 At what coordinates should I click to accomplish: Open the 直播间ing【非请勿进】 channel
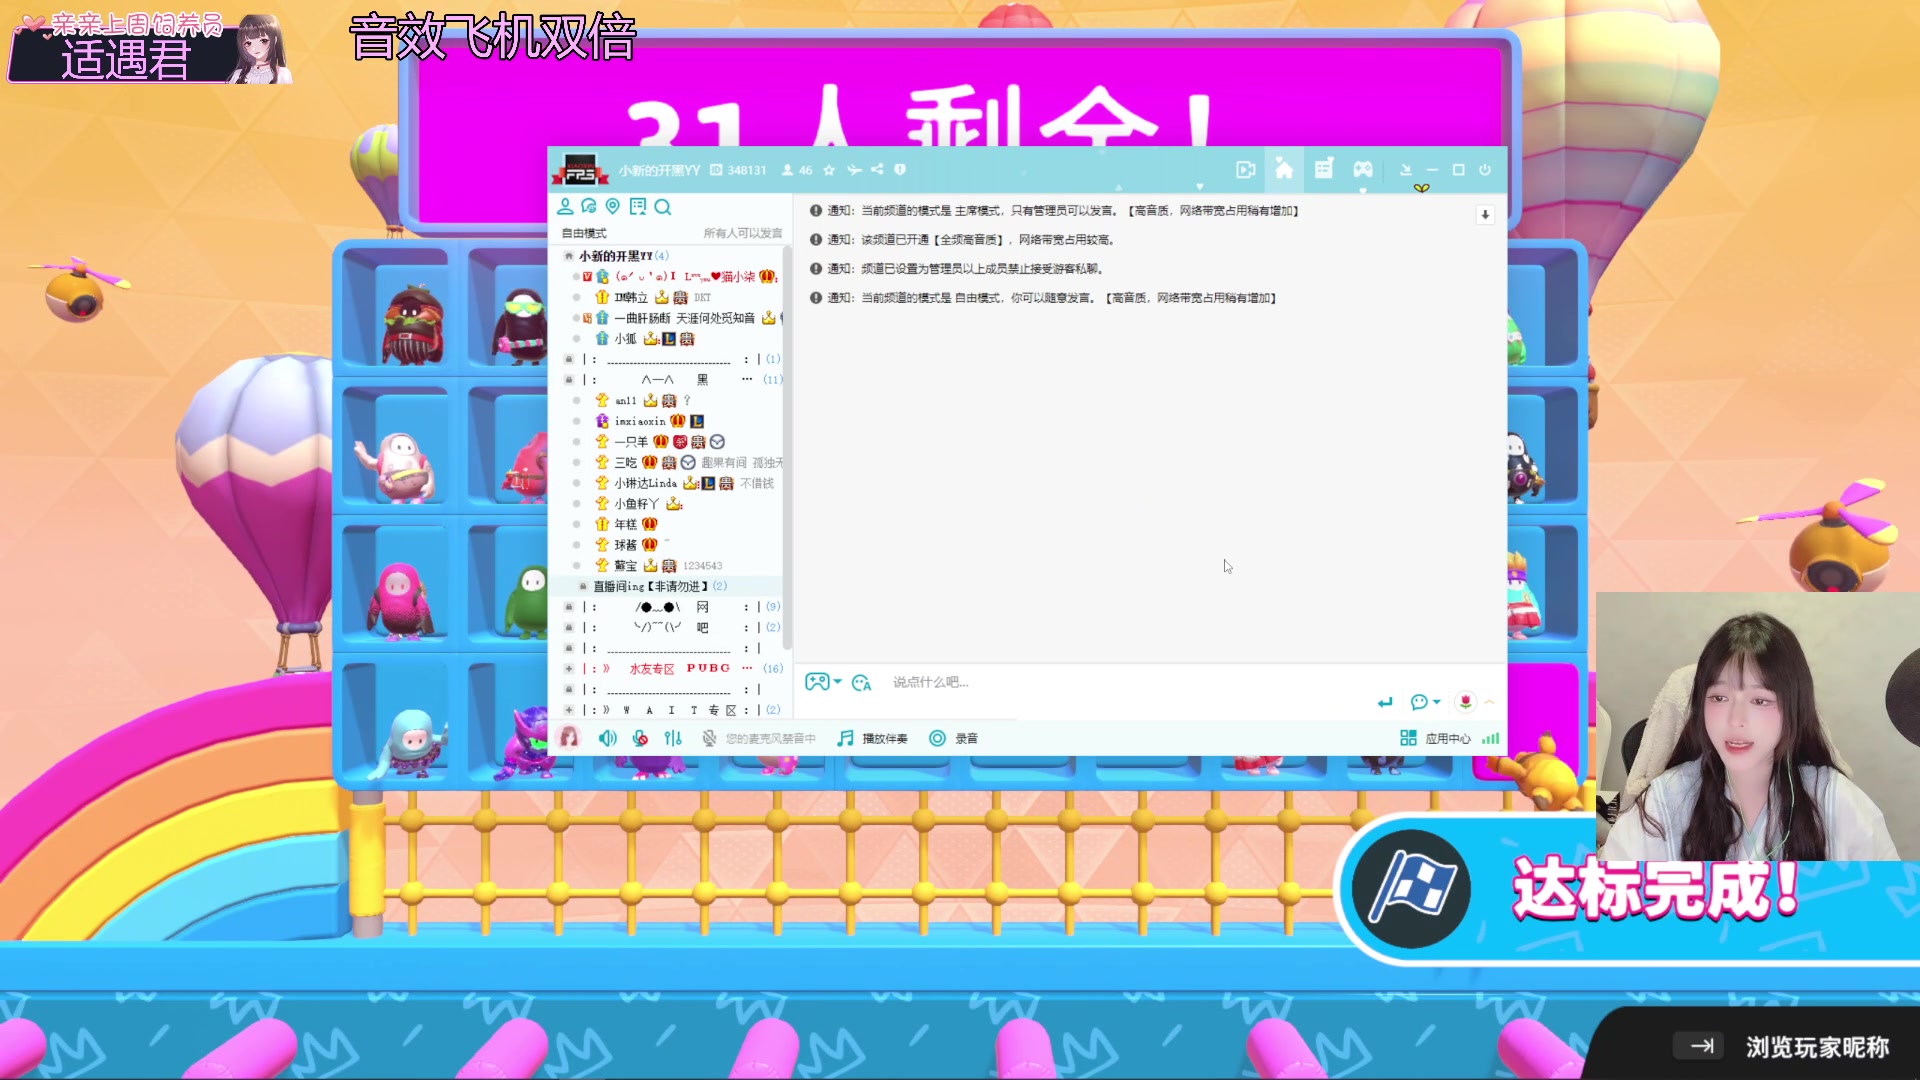(x=660, y=586)
